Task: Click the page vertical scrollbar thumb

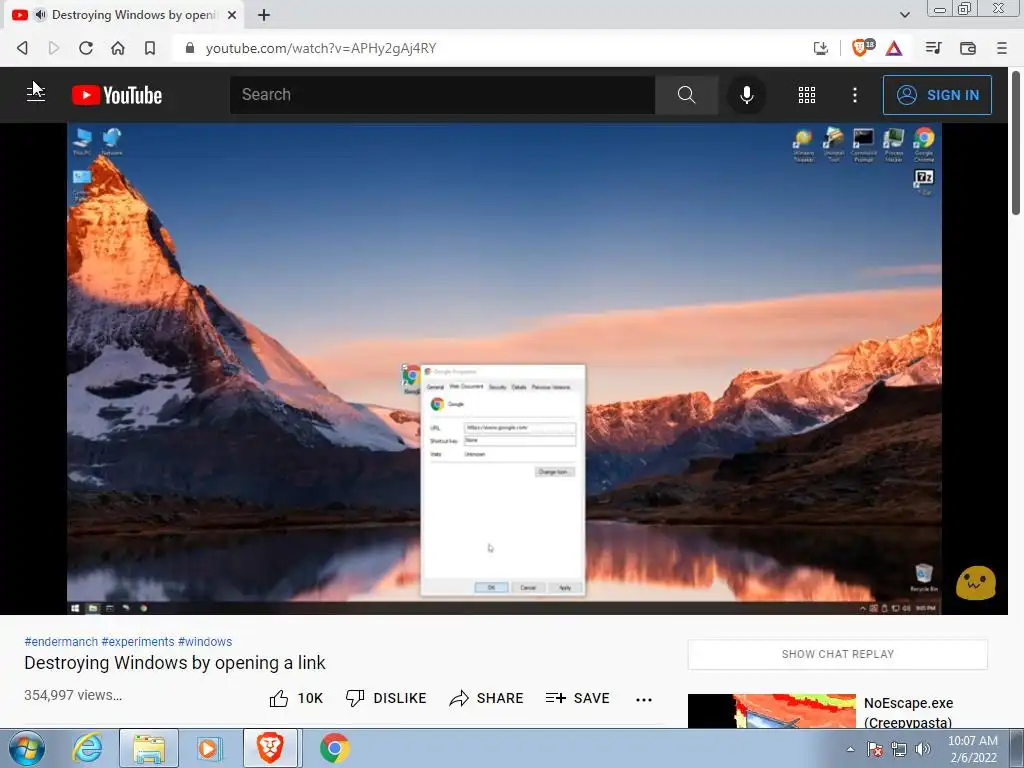Action: click(1016, 142)
